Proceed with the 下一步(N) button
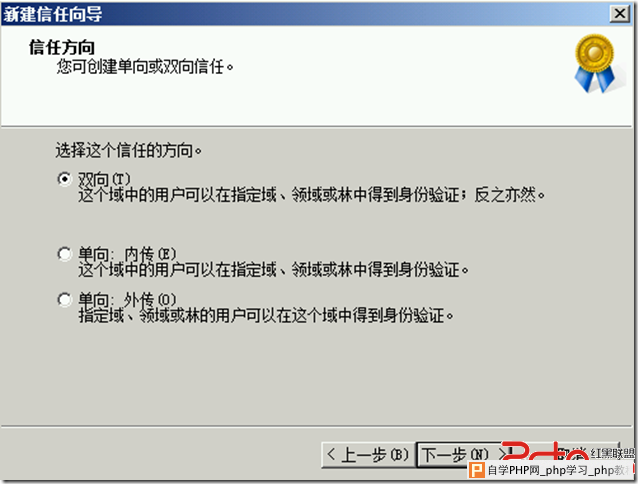 click(x=460, y=455)
